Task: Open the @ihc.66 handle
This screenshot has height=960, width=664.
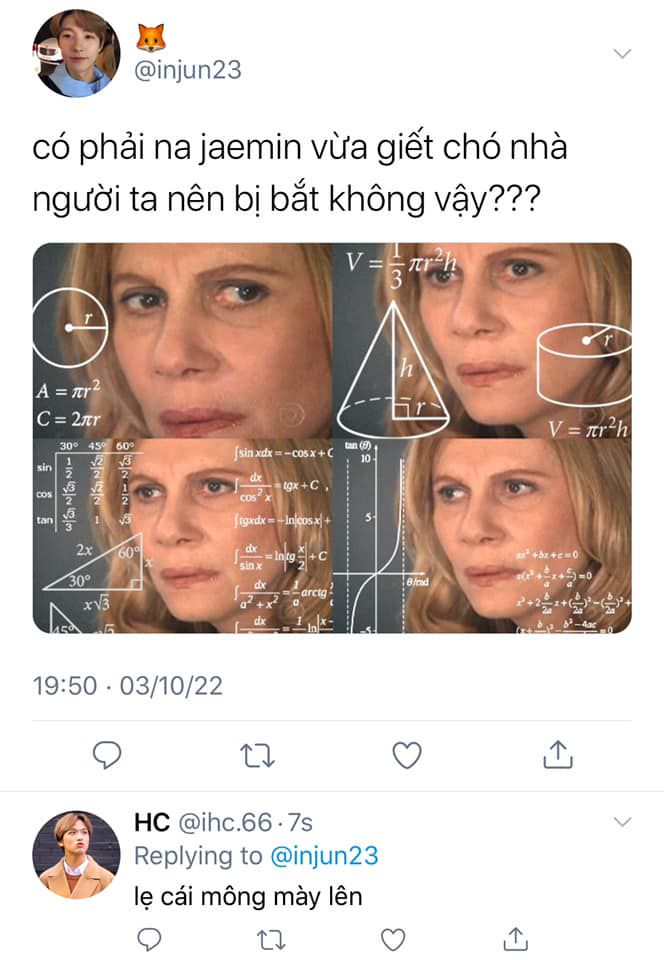Action: pos(225,822)
